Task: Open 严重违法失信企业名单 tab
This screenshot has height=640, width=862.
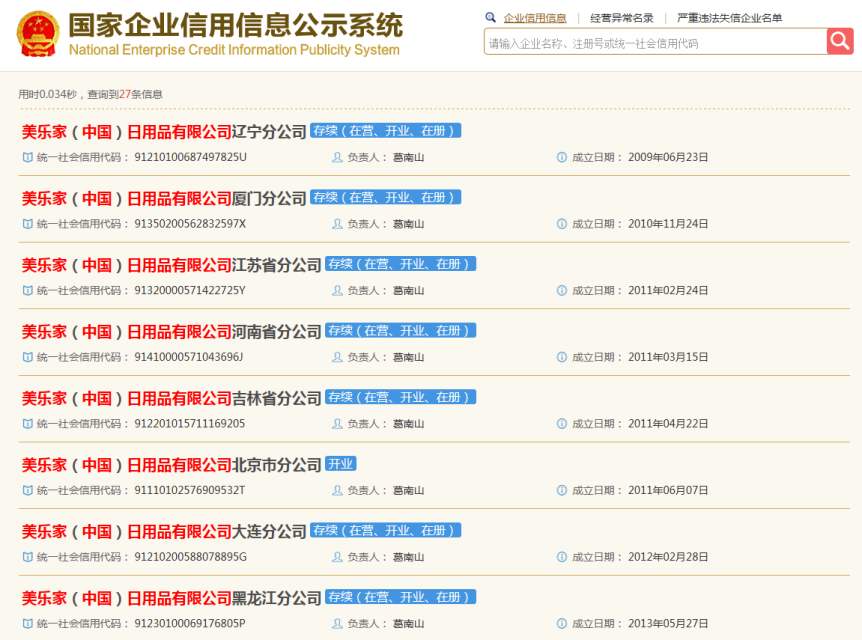Action: click(729, 18)
